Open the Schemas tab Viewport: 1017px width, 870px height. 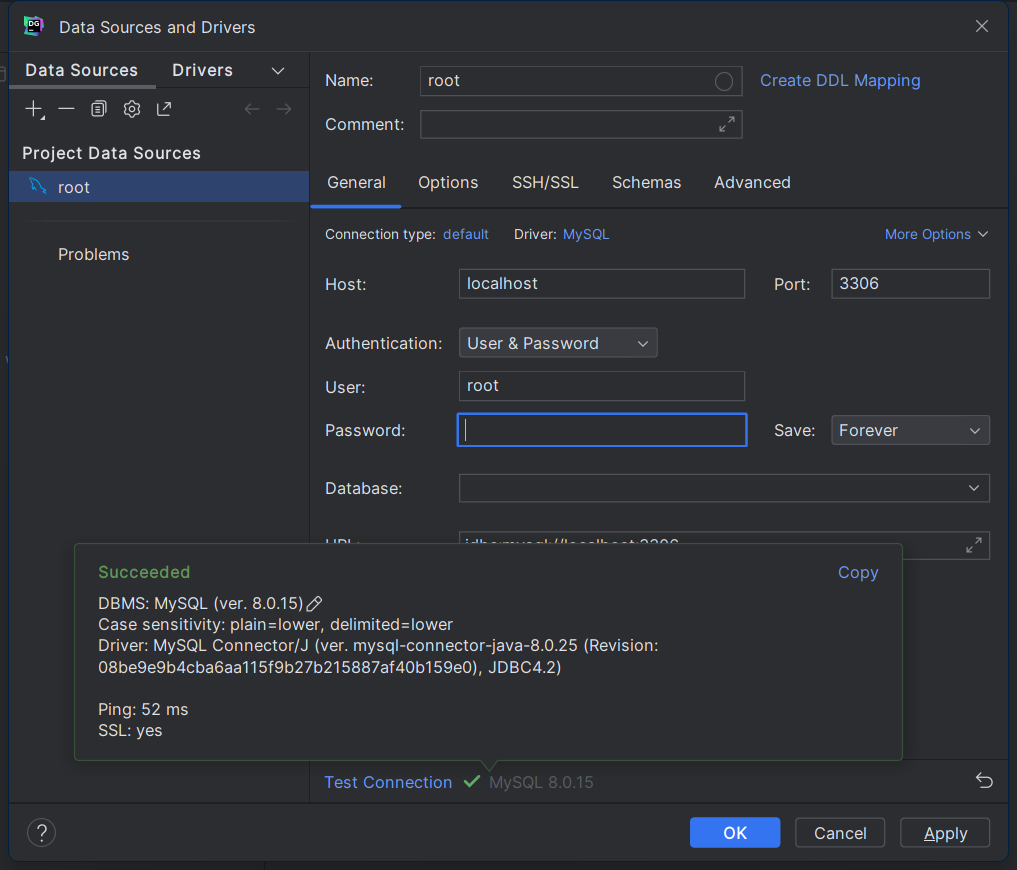(647, 182)
